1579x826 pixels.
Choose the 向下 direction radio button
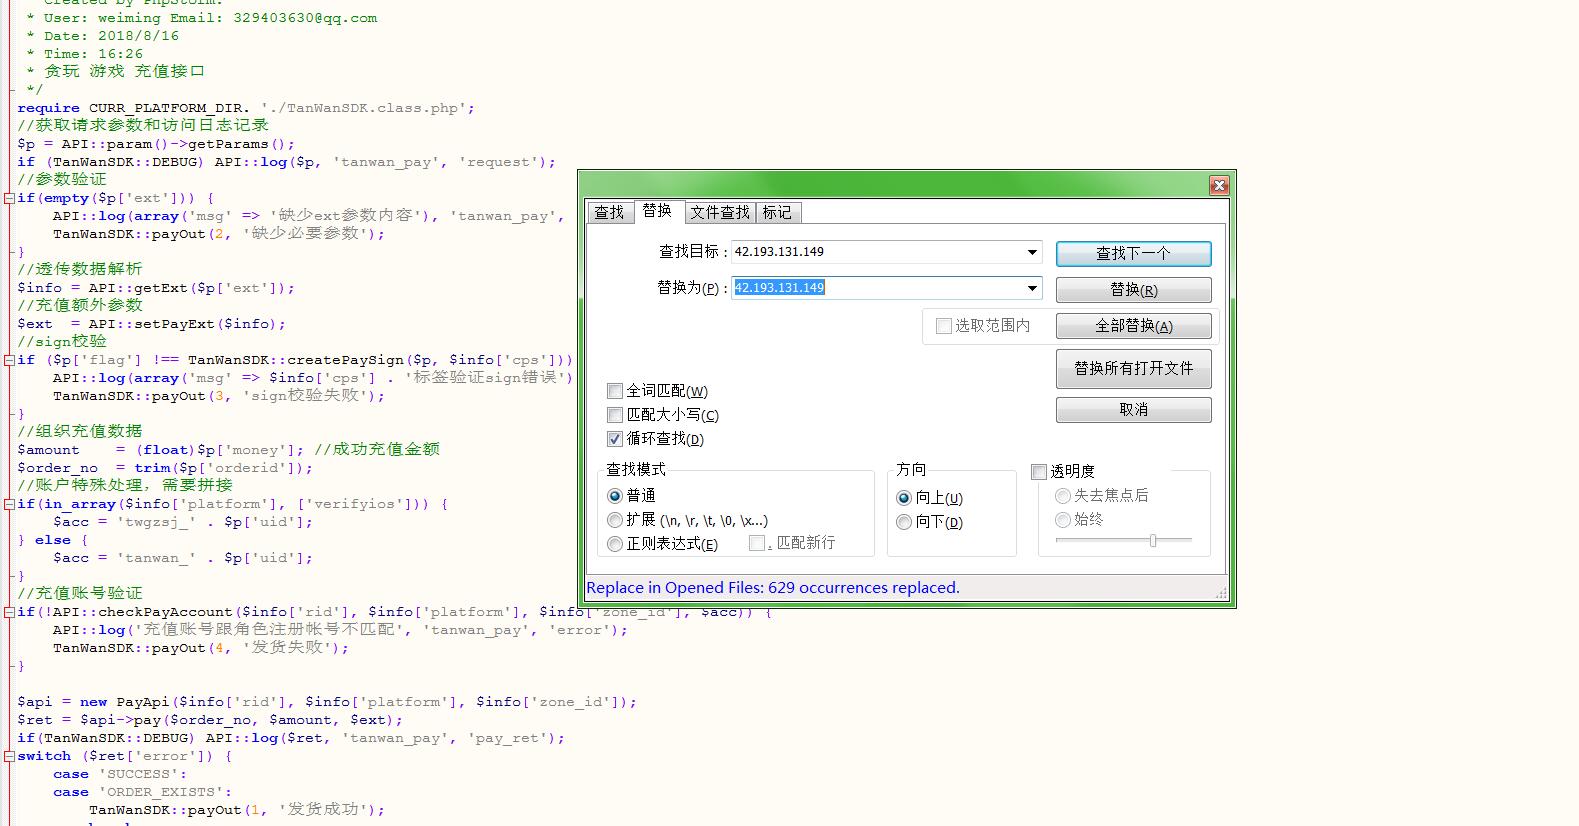[x=904, y=522]
